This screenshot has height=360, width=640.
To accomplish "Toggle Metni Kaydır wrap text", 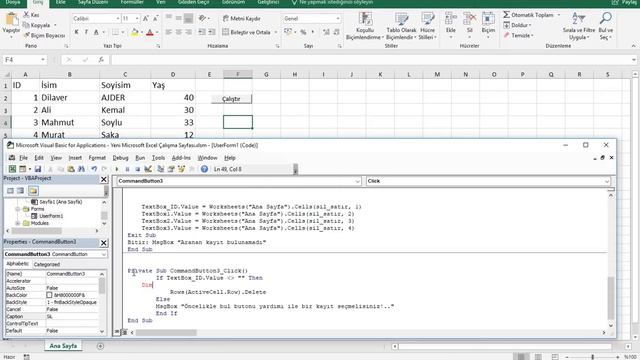I will (x=242, y=18).
